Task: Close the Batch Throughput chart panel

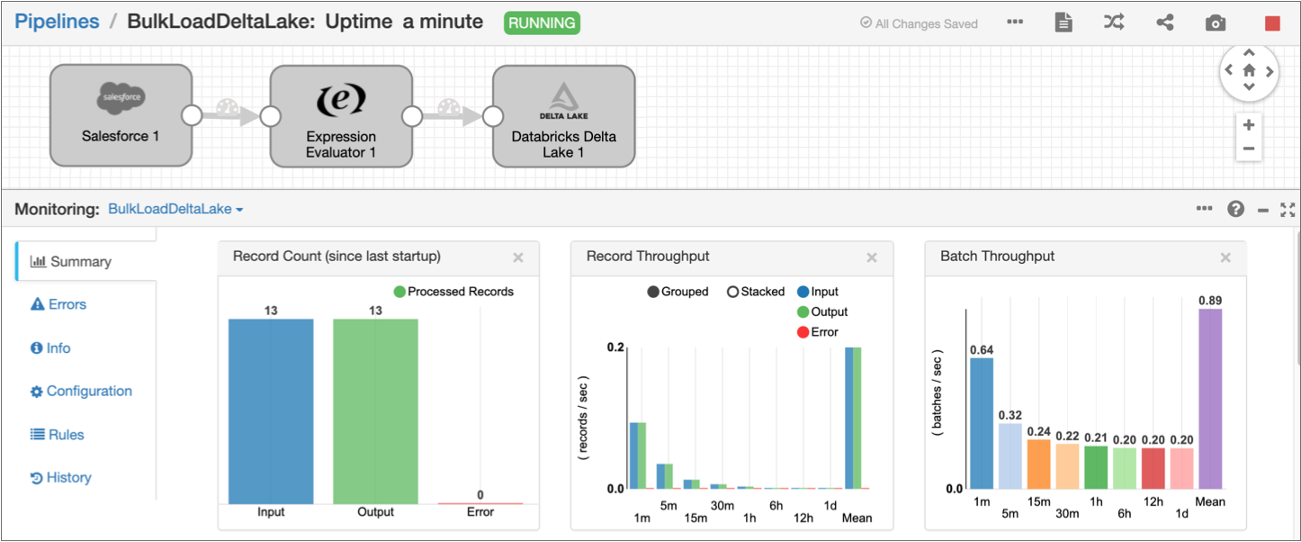Action: click(1225, 258)
